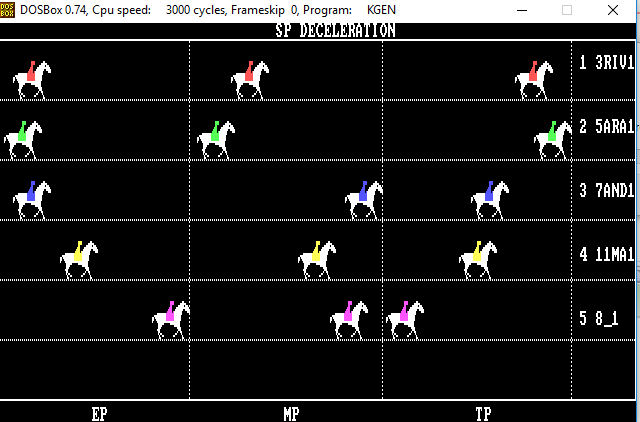Click the magenta horse in the EP column
The width and height of the screenshot is (640, 422).
[x=171, y=320]
